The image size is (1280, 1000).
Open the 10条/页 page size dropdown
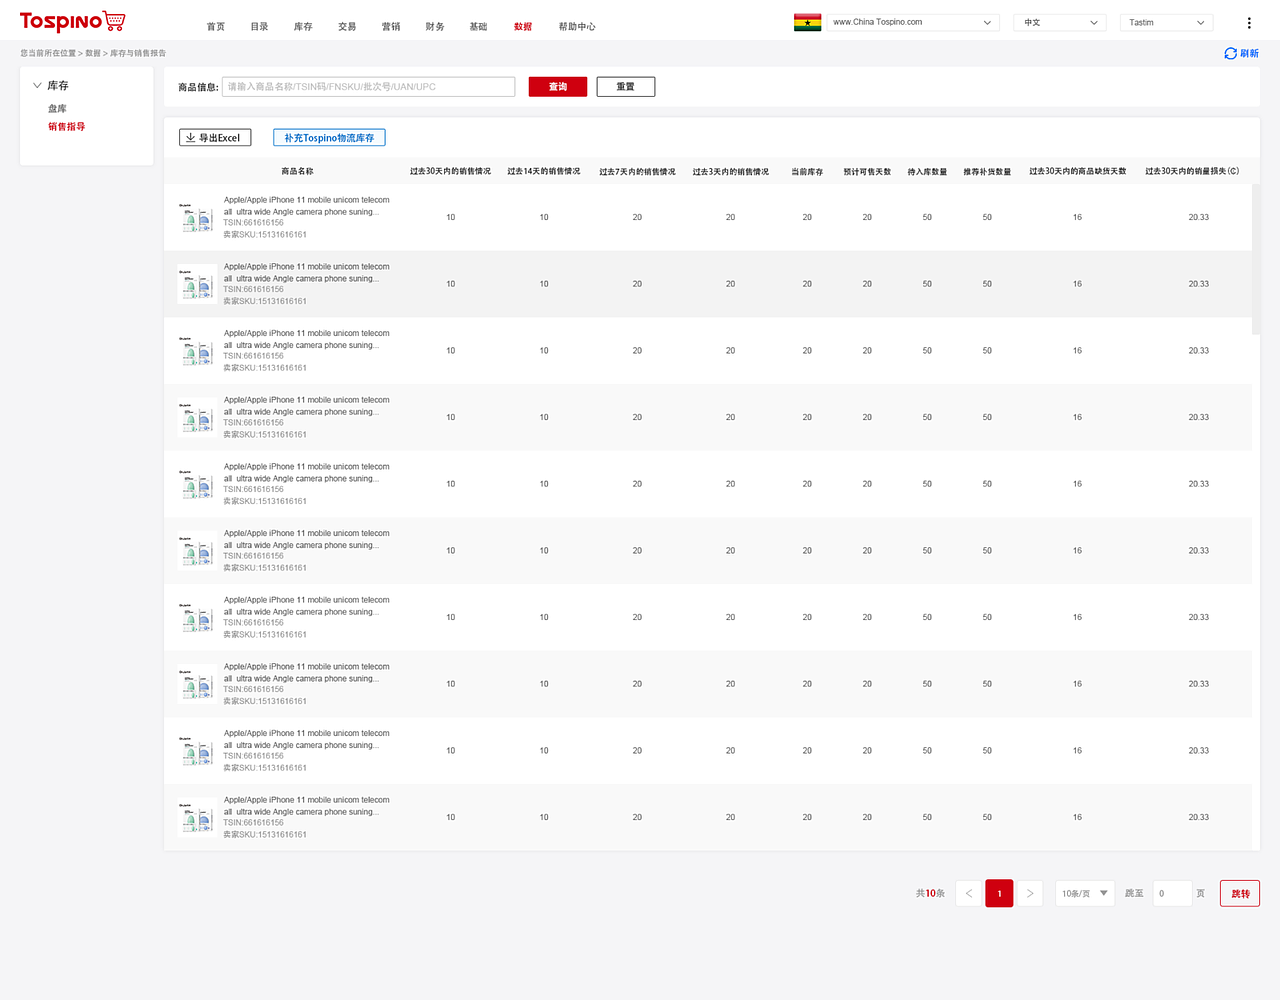pos(1085,893)
